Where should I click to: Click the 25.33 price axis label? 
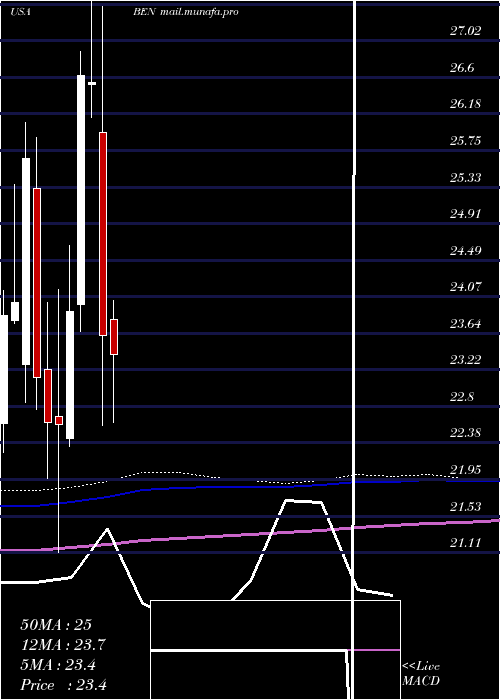(465, 178)
